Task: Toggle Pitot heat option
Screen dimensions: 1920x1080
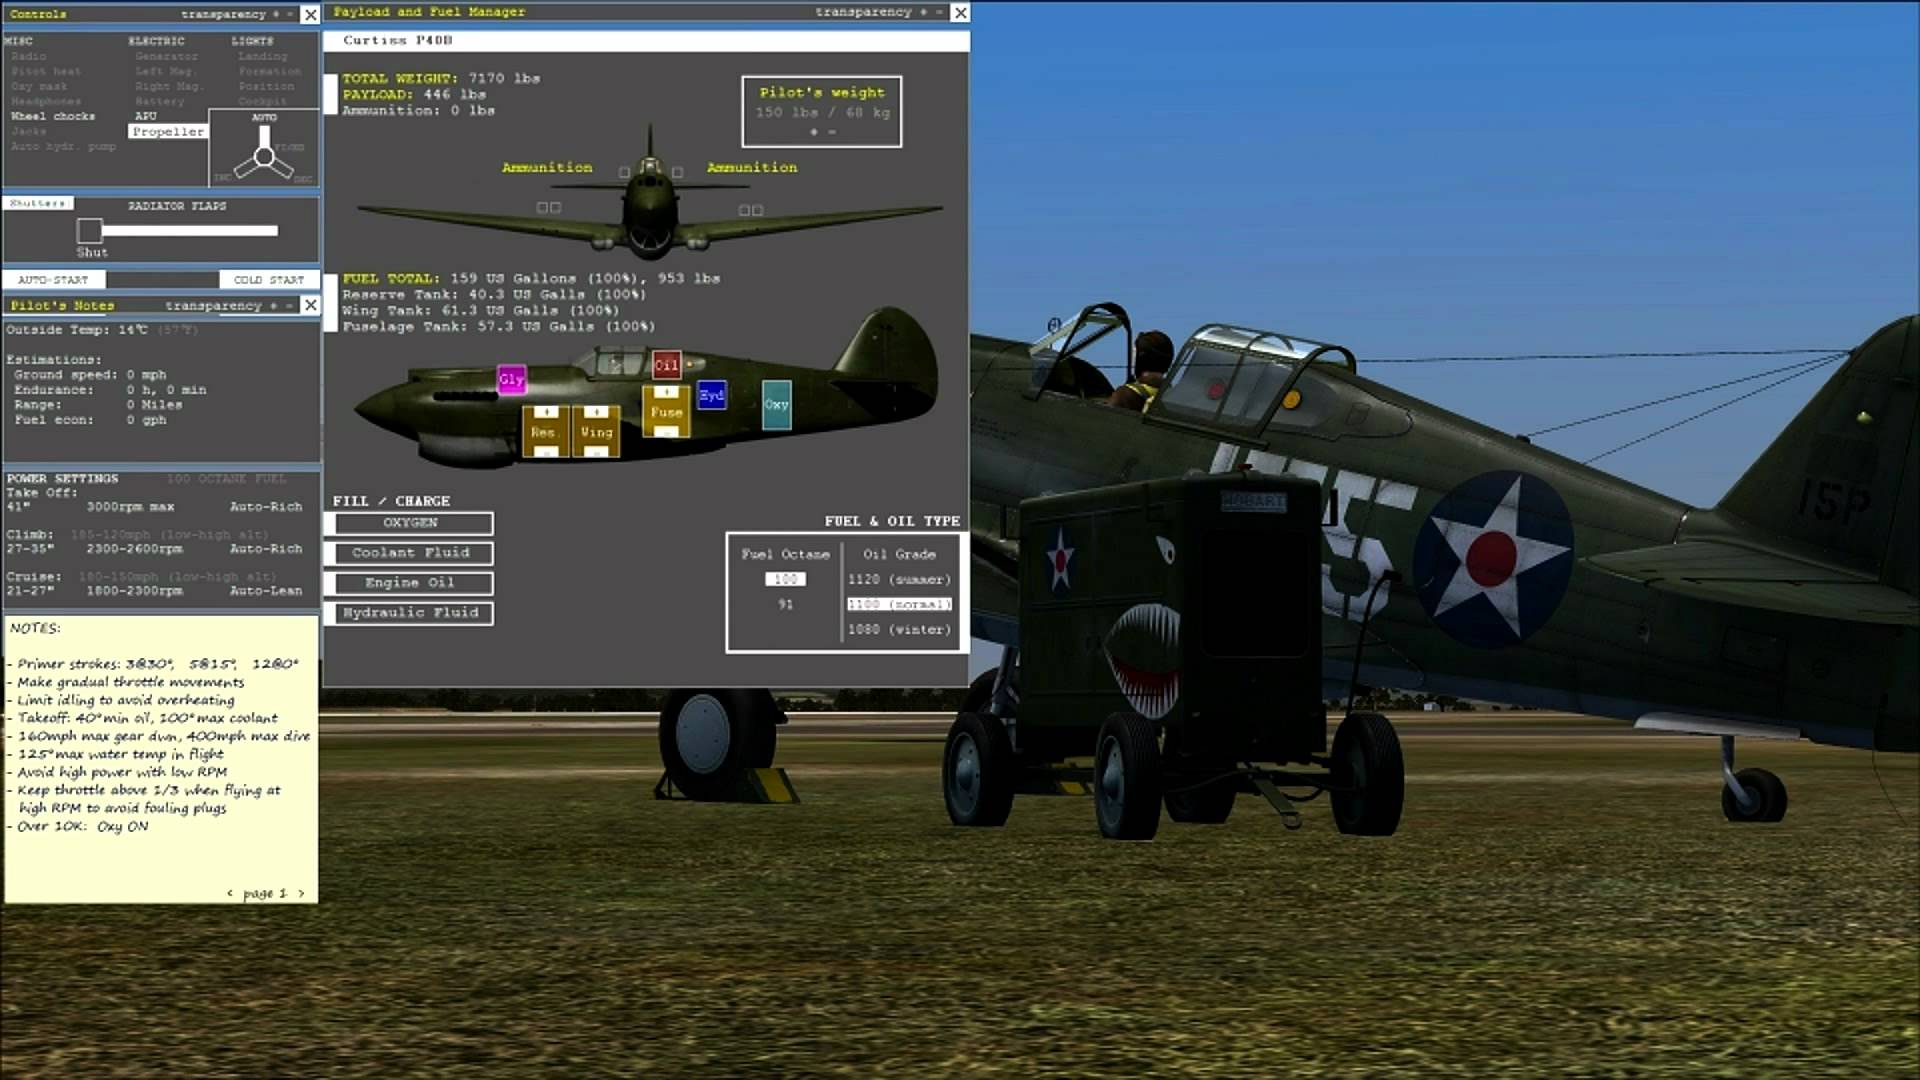Action: tap(46, 71)
